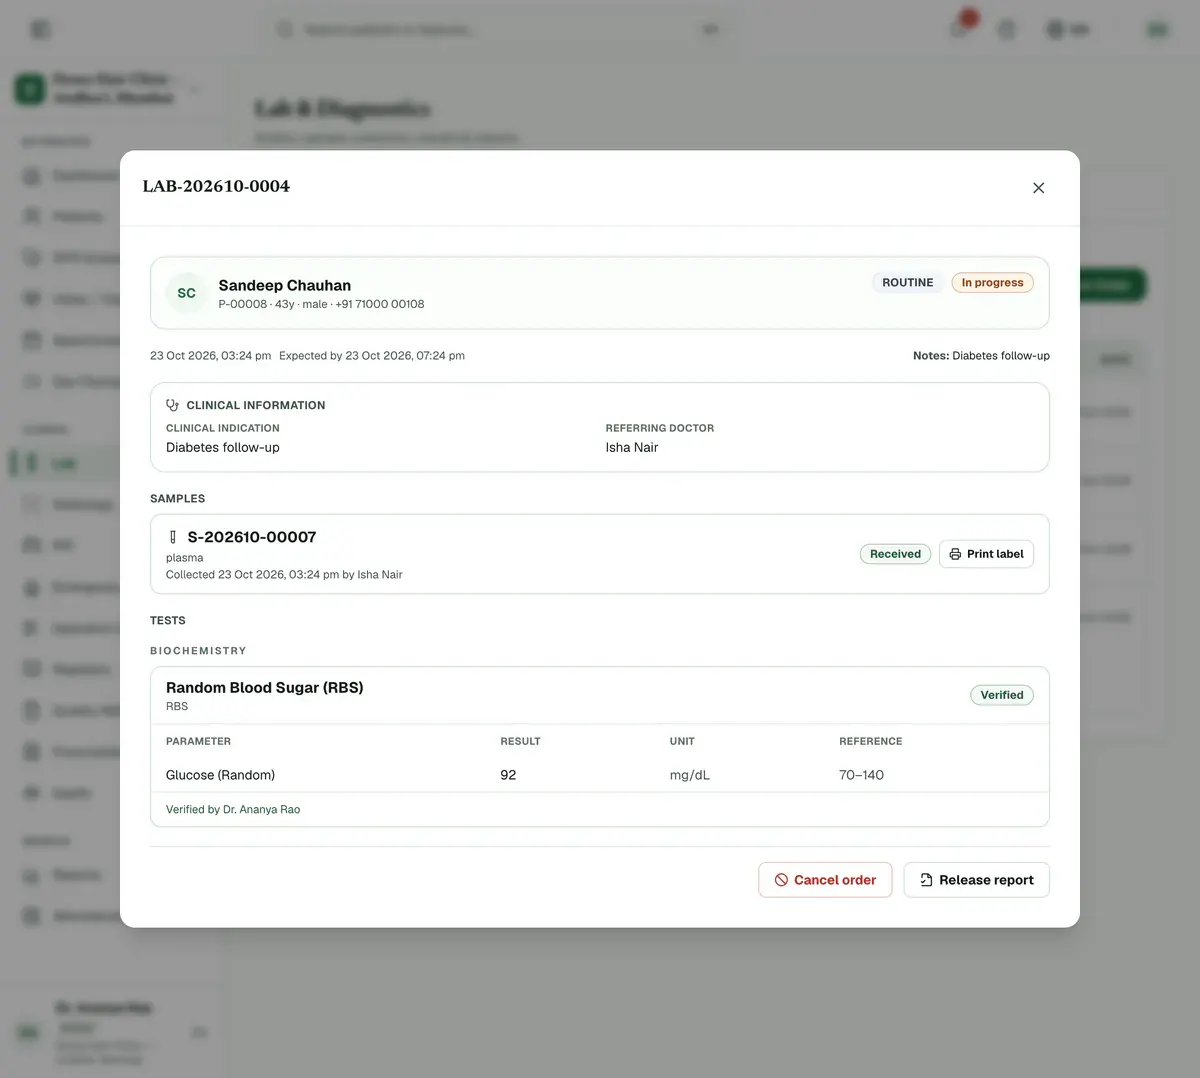Click the reference range 70–140
This screenshot has height=1078, width=1200.
pyautogui.click(x=861, y=775)
